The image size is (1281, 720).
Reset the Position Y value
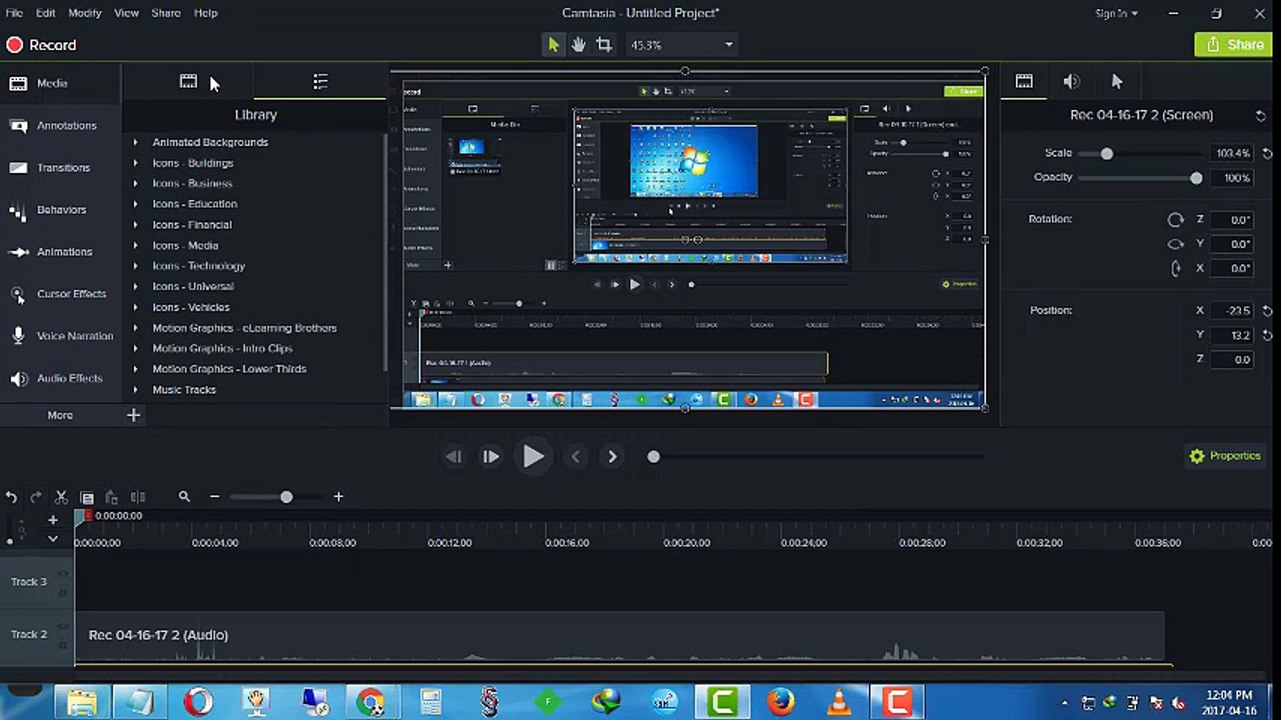[1268, 336]
